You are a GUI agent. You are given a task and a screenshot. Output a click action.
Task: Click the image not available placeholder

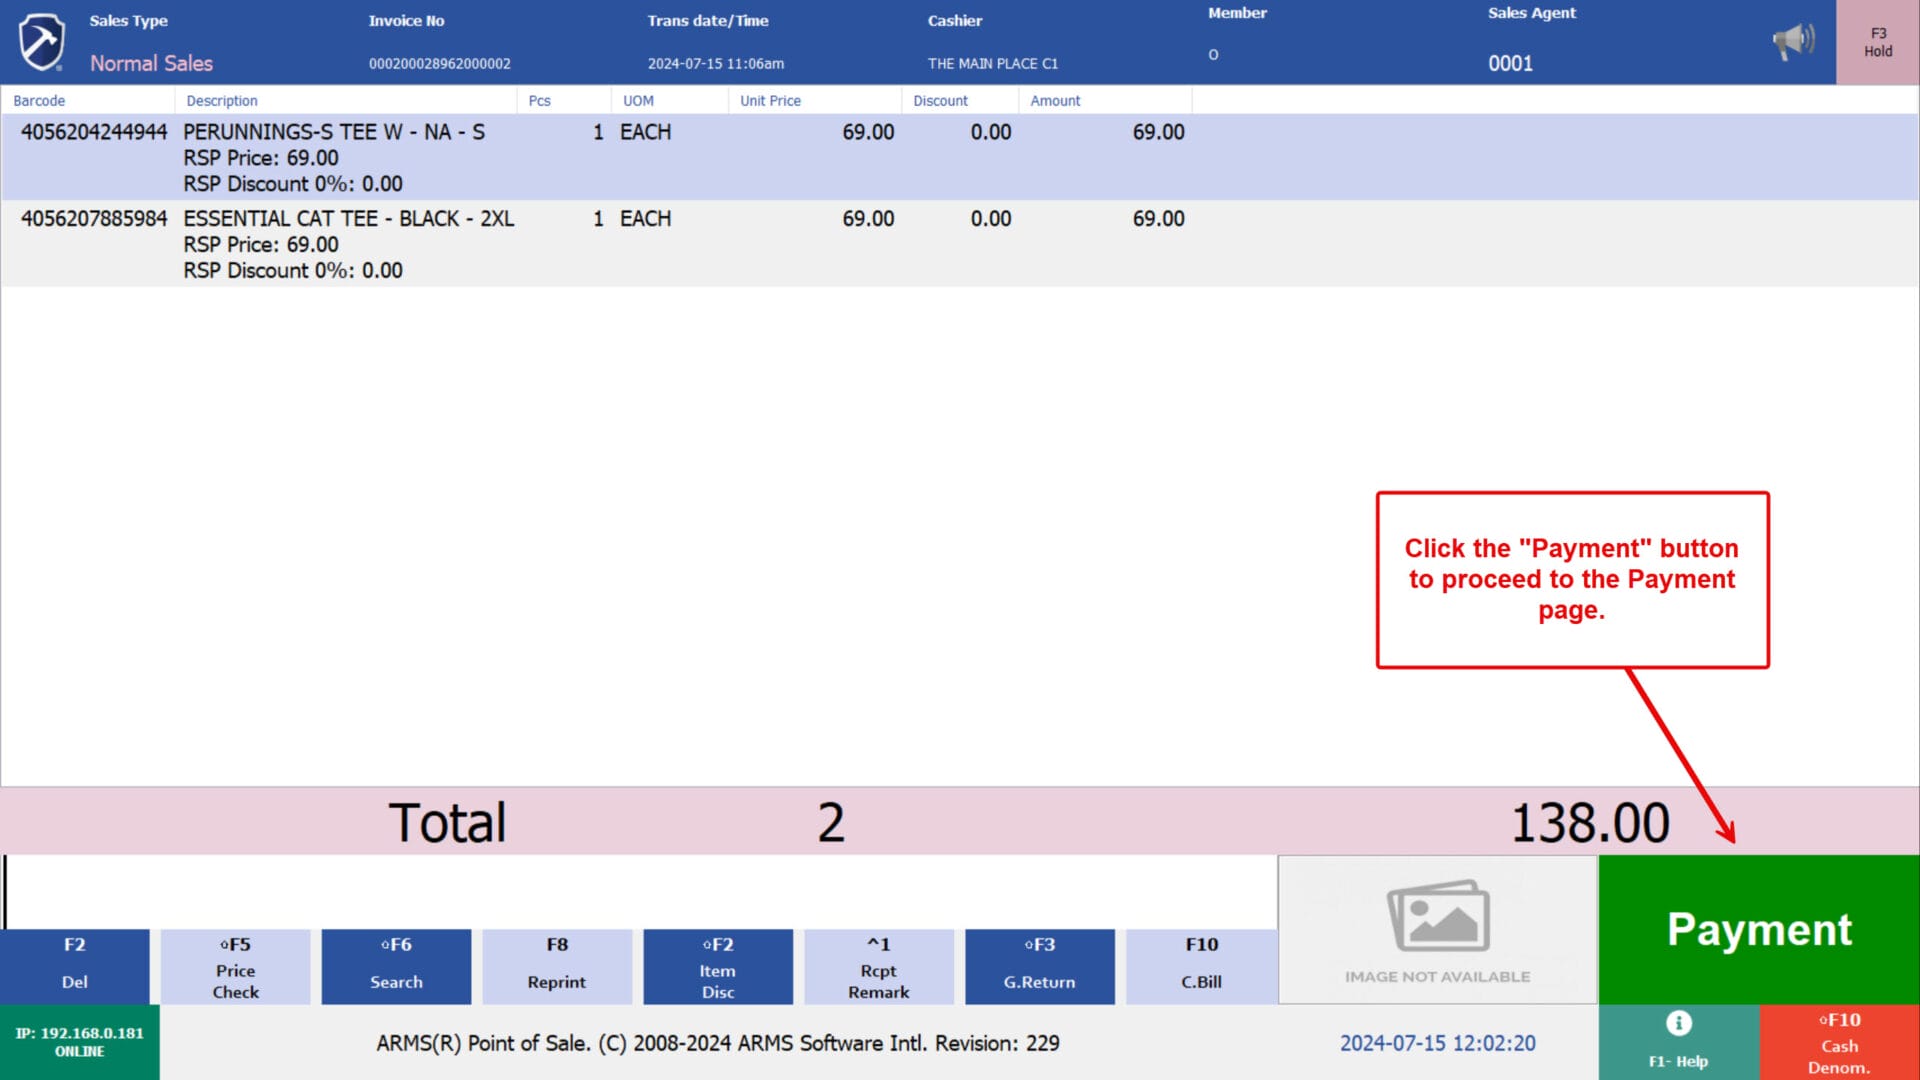(x=1437, y=930)
